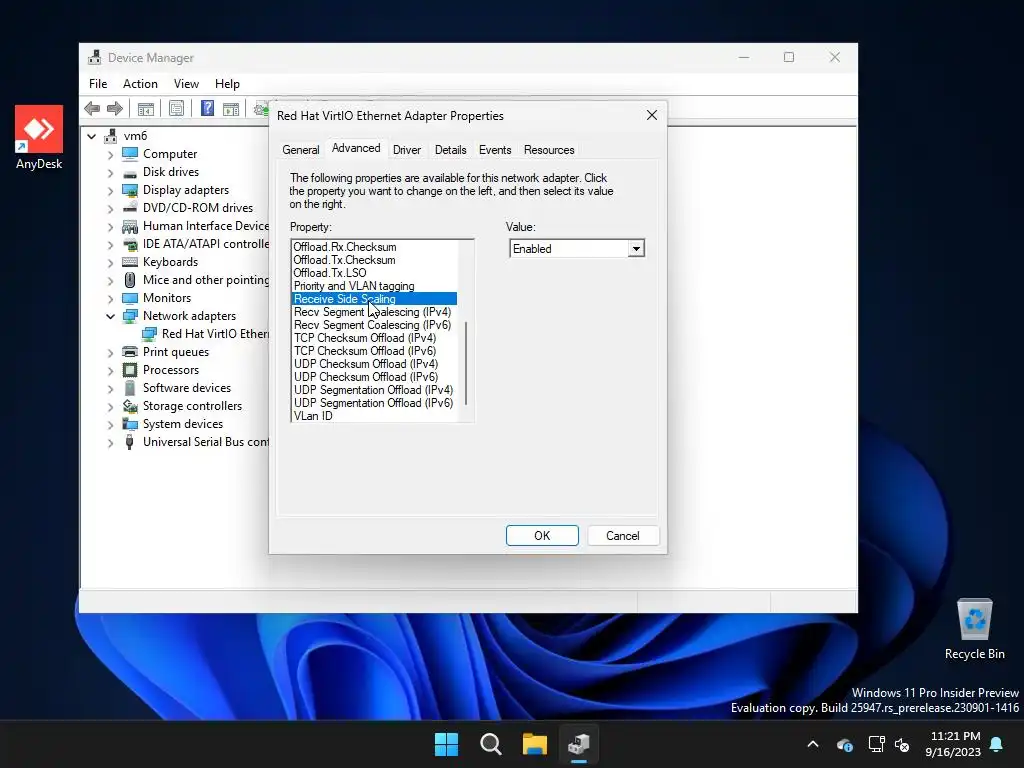Image resolution: width=1024 pixels, height=768 pixels.
Task: Select the Red Hat VirtIO adapter tree icon
Action: (150, 334)
